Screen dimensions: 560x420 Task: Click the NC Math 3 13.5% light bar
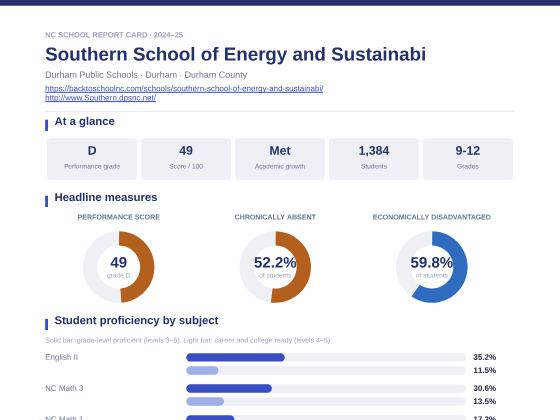(x=205, y=401)
